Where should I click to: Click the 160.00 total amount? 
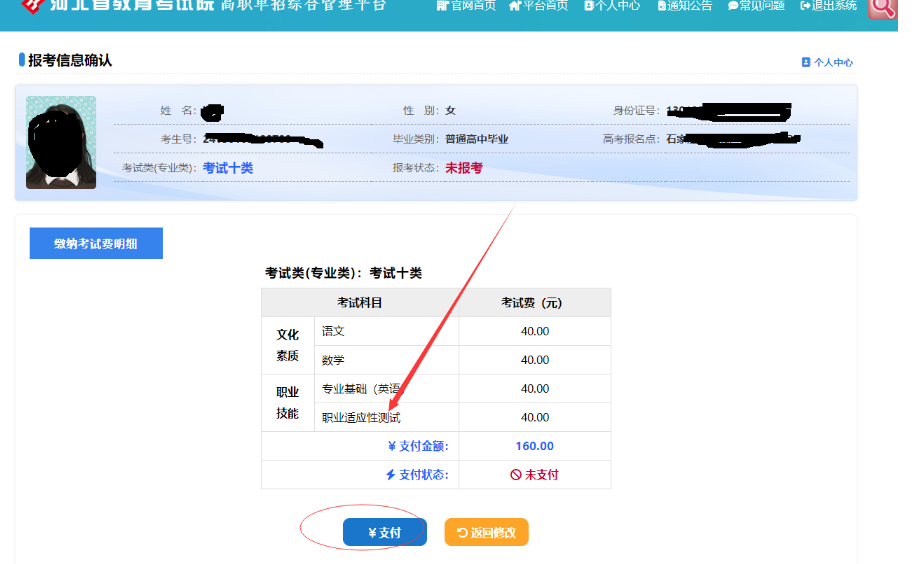(x=535, y=446)
